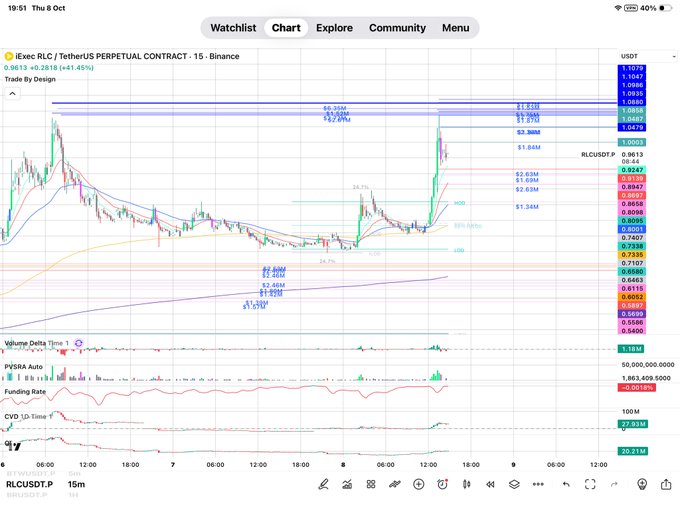Tap the day 7 time axis marker
The height and width of the screenshot is (510, 680).
[173, 464]
